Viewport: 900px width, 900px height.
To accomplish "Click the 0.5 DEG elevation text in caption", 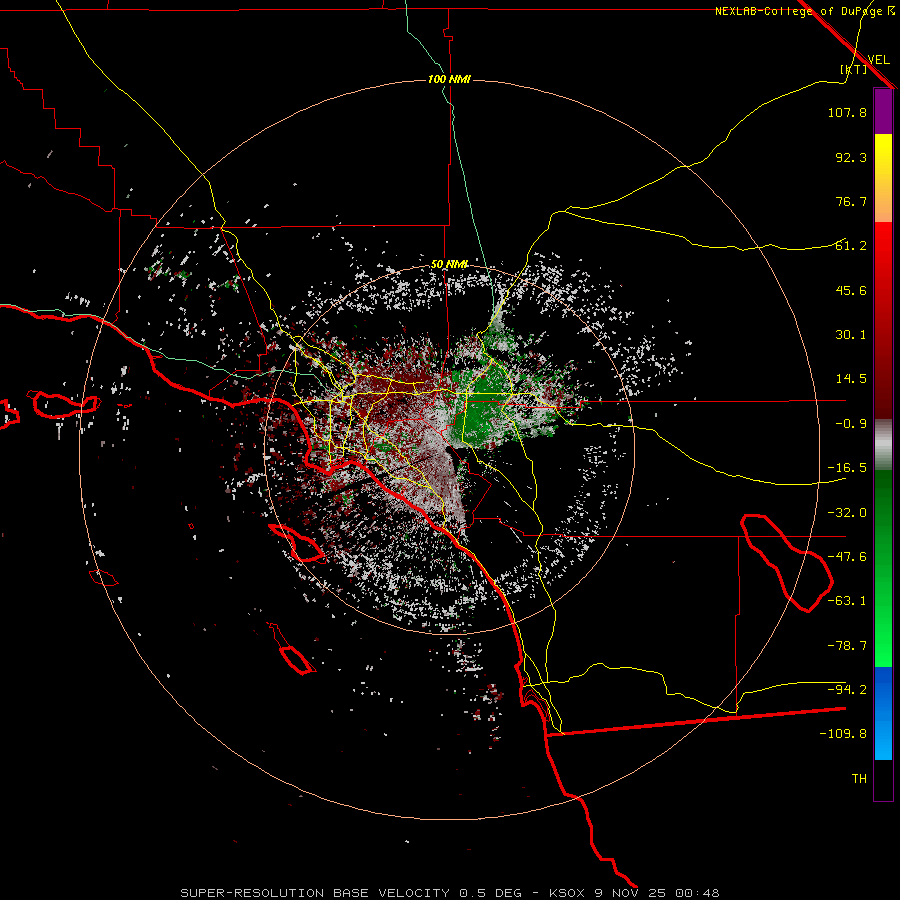I will coord(490,893).
